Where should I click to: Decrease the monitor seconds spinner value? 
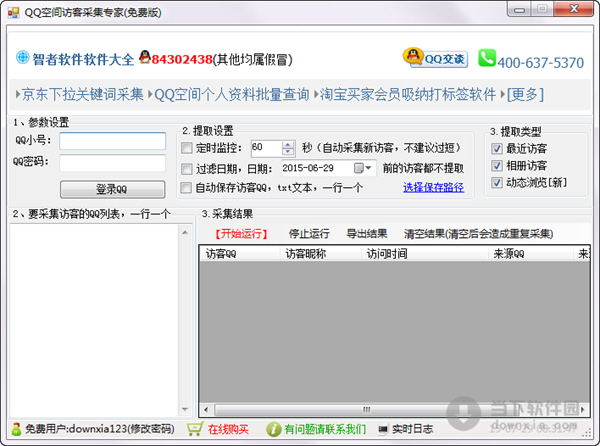pyautogui.click(x=288, y=151)
